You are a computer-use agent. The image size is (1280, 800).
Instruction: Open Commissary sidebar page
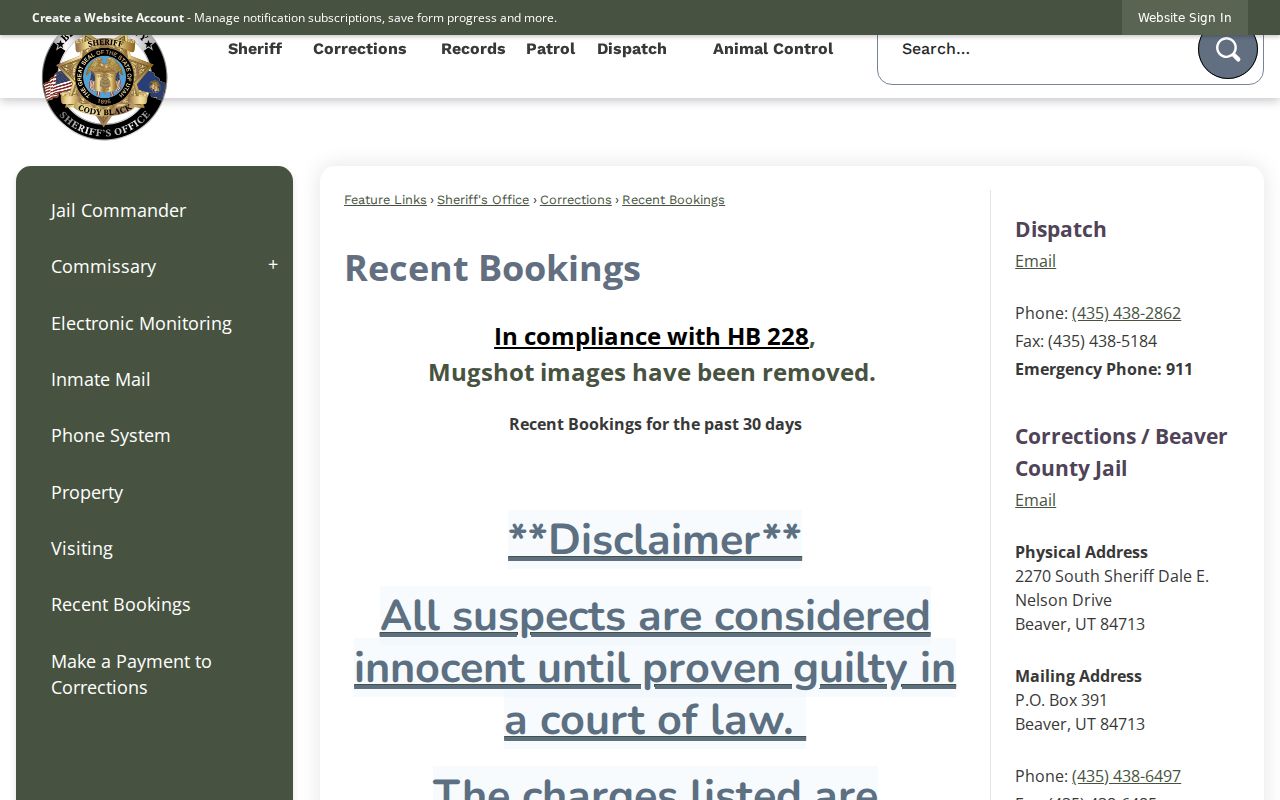tap(103, 266)
